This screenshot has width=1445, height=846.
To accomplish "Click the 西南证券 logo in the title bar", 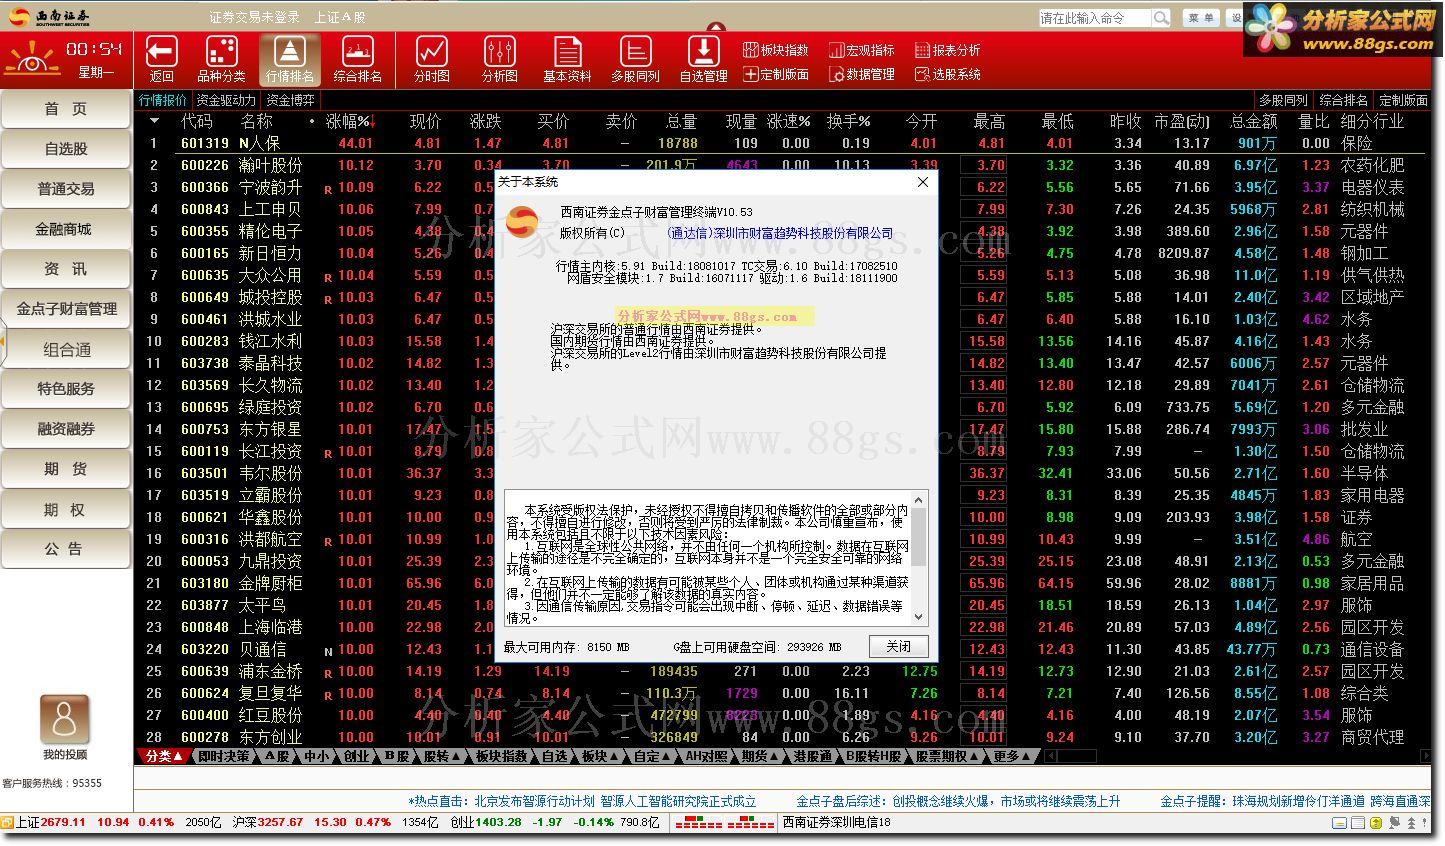I will [49, 16].
